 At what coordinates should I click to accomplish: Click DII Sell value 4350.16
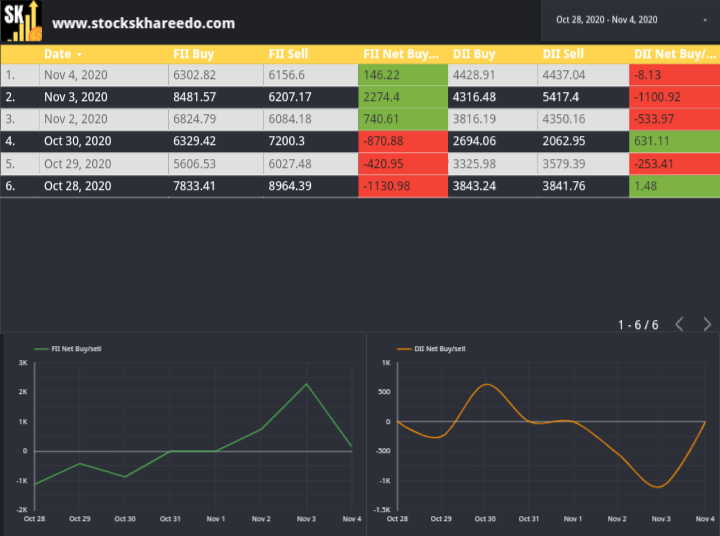[564, 119]
